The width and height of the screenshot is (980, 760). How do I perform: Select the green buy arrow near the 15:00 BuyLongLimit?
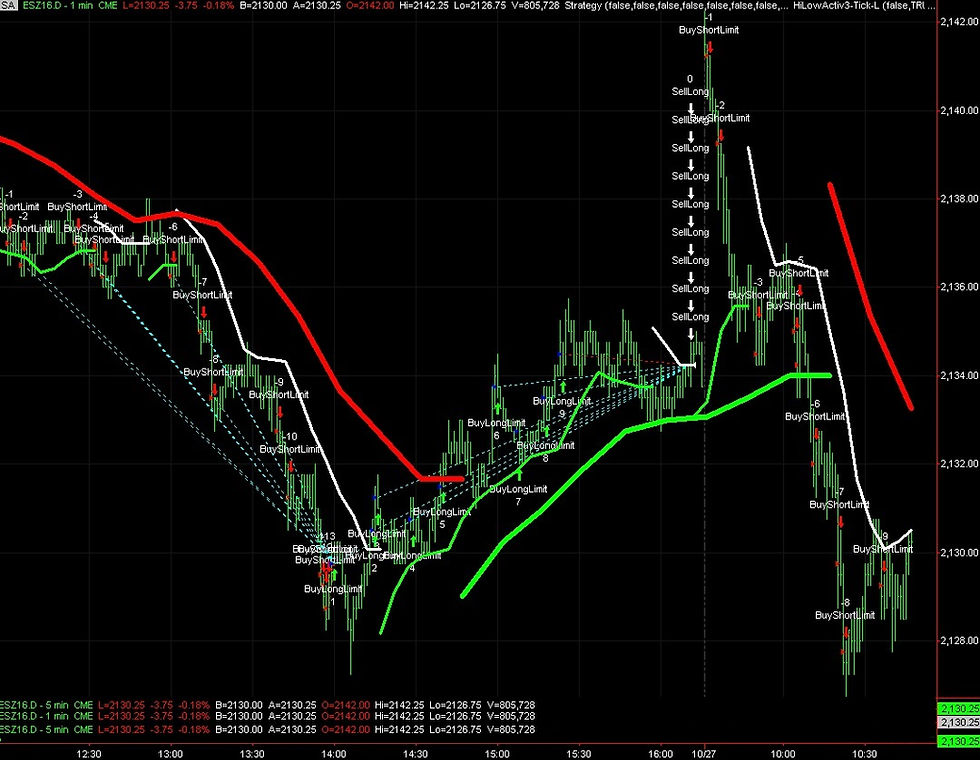497,407
